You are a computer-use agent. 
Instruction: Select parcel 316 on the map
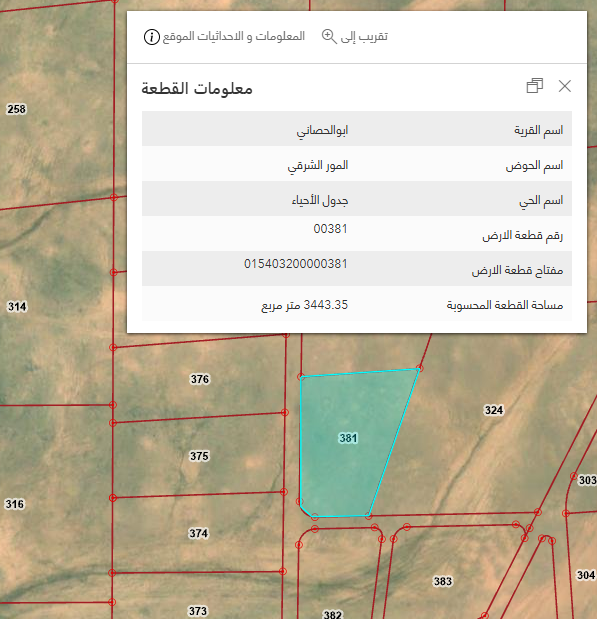[x=15, y=504]
